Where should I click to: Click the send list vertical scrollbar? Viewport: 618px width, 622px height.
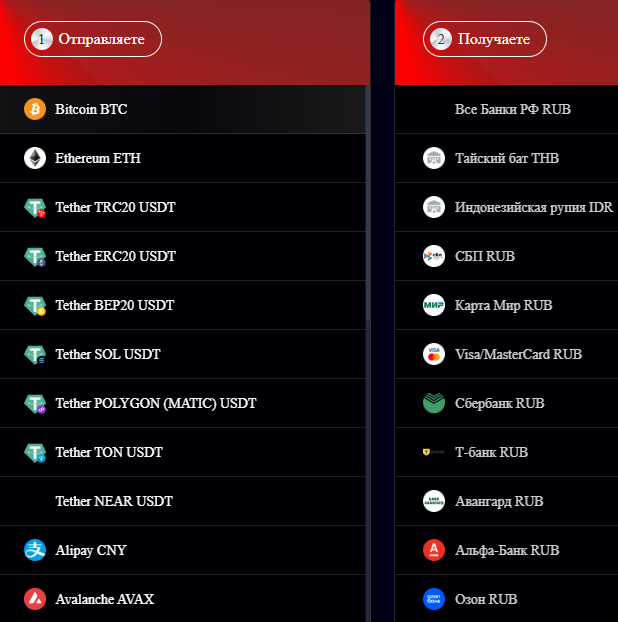click(368, 202)
